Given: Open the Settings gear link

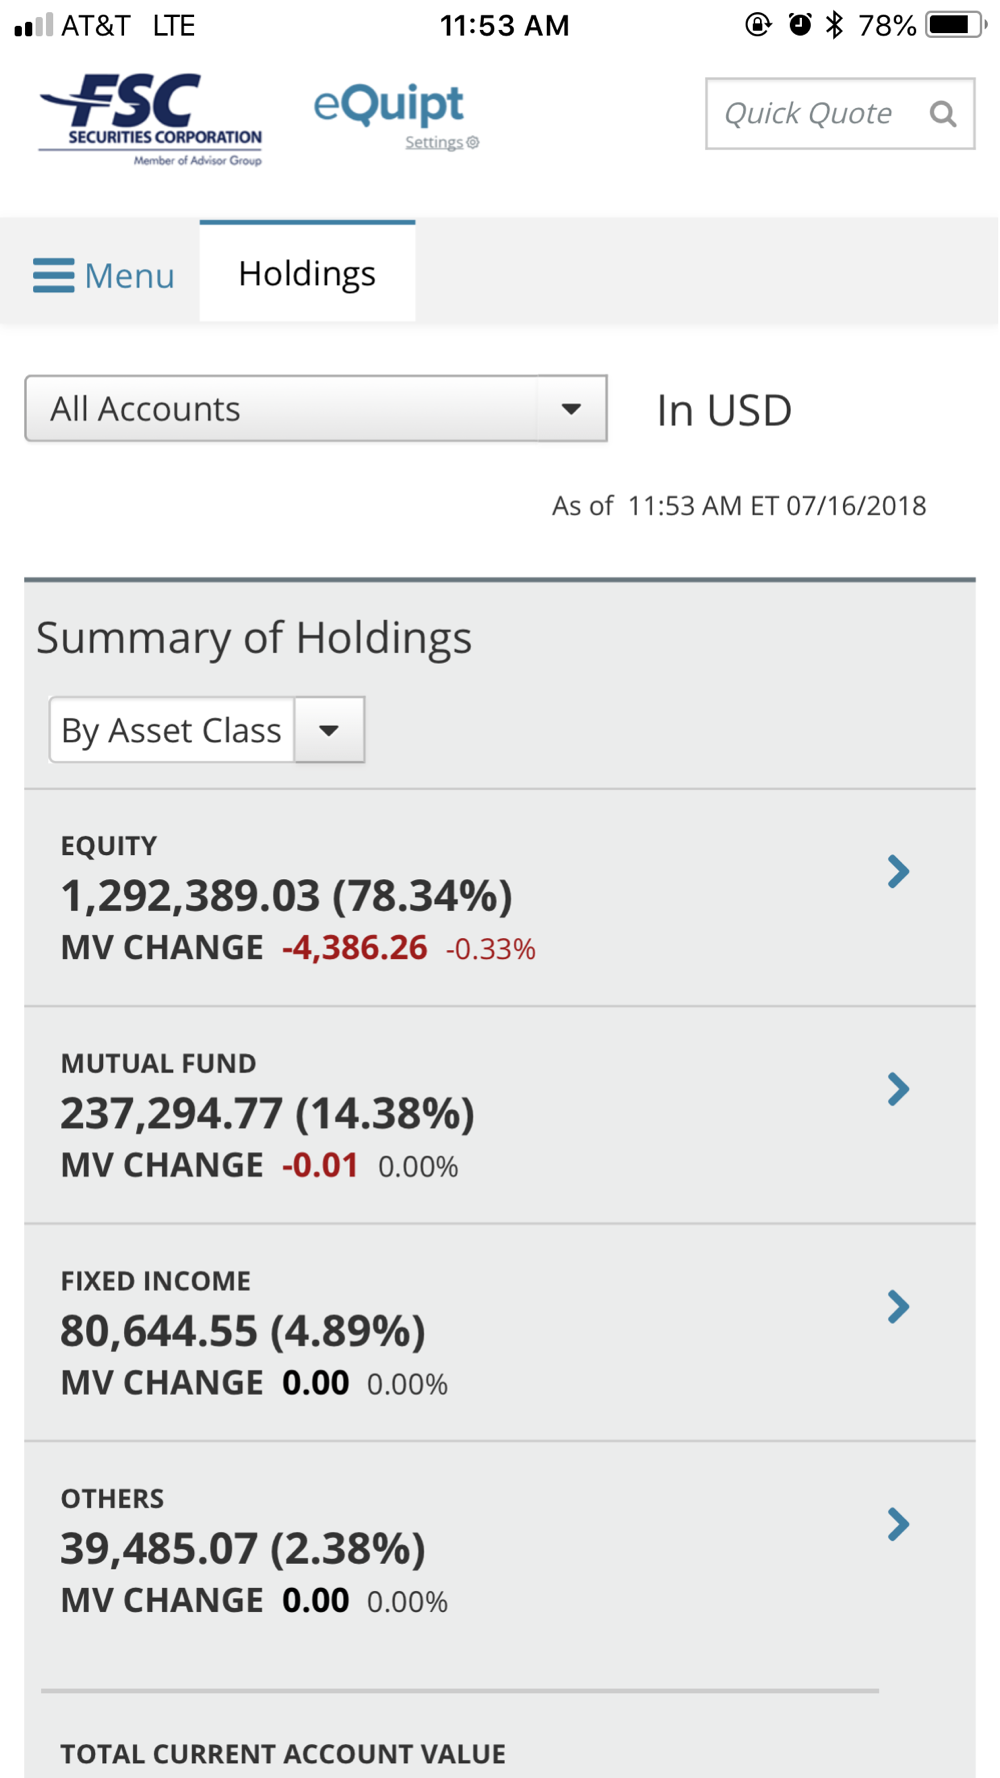Looking at the screenshot, I should click(442, 143).
